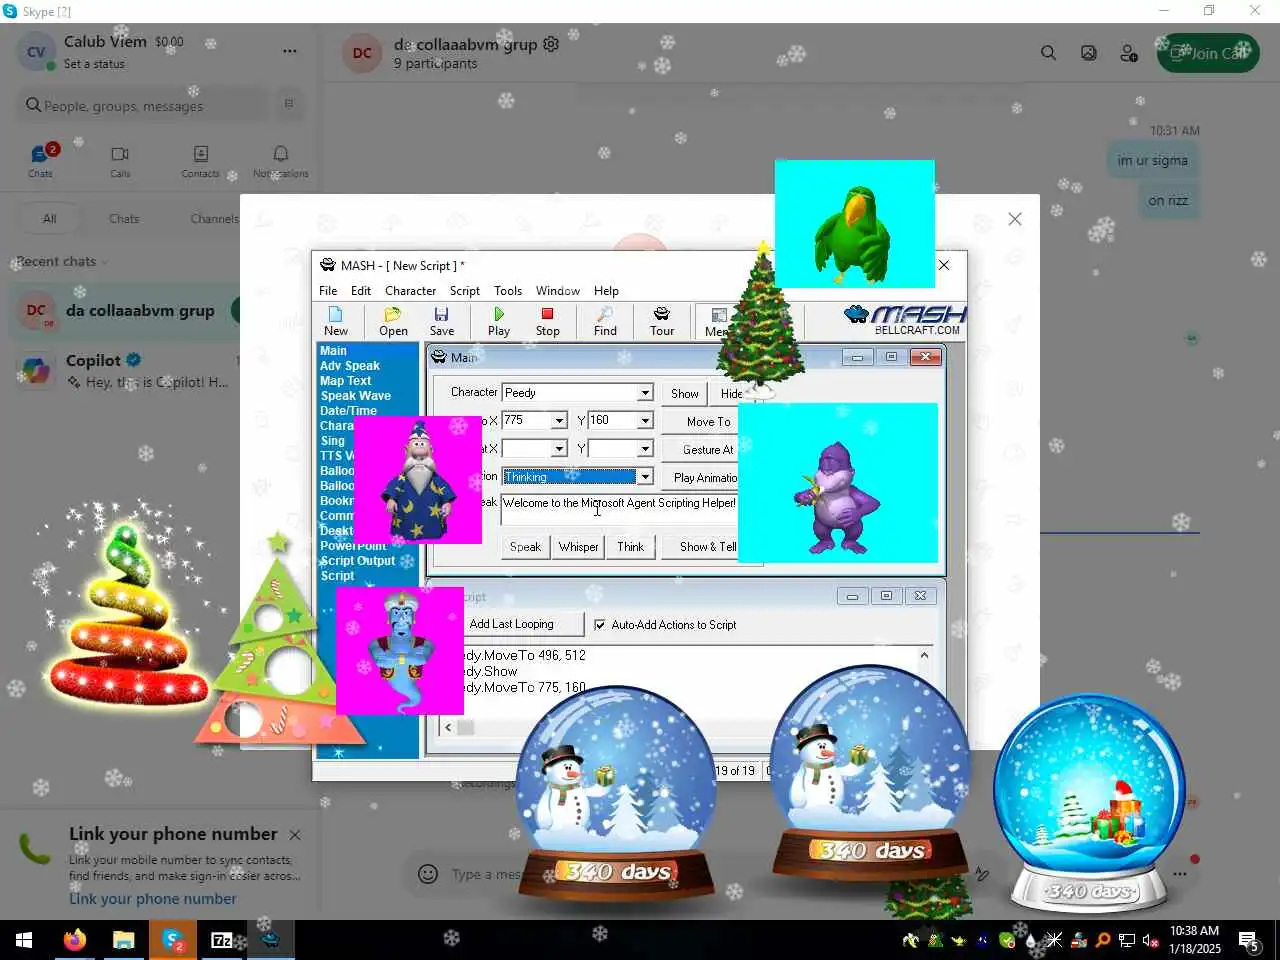Open the Tools menu in MASH
This screenshot has height=960, width=1280.
[x=508, y=291]
